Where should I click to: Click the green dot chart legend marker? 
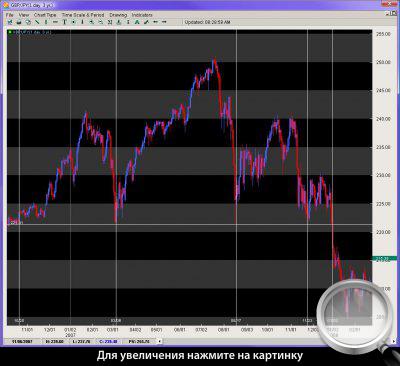[10, 32]
